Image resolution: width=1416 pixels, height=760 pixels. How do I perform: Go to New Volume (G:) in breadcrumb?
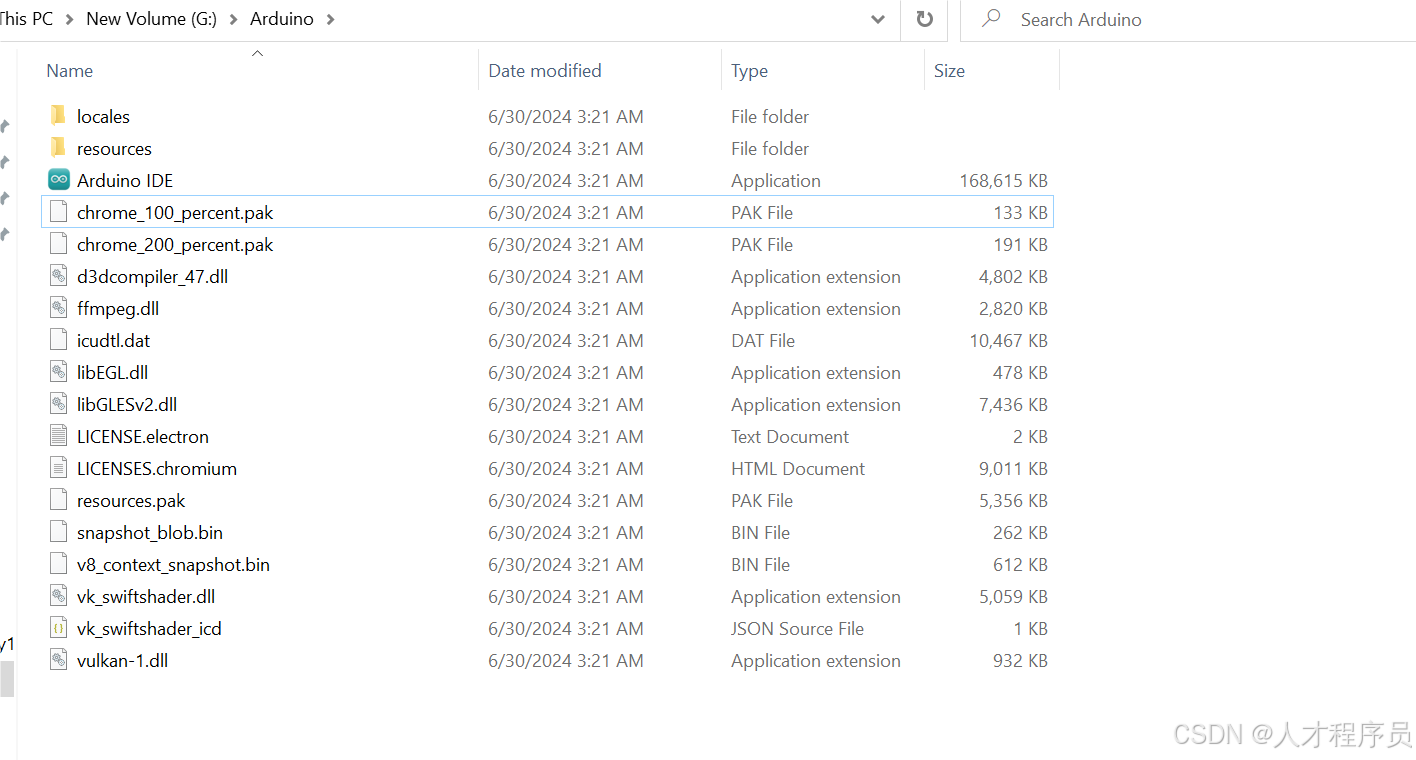coord(151,19)
